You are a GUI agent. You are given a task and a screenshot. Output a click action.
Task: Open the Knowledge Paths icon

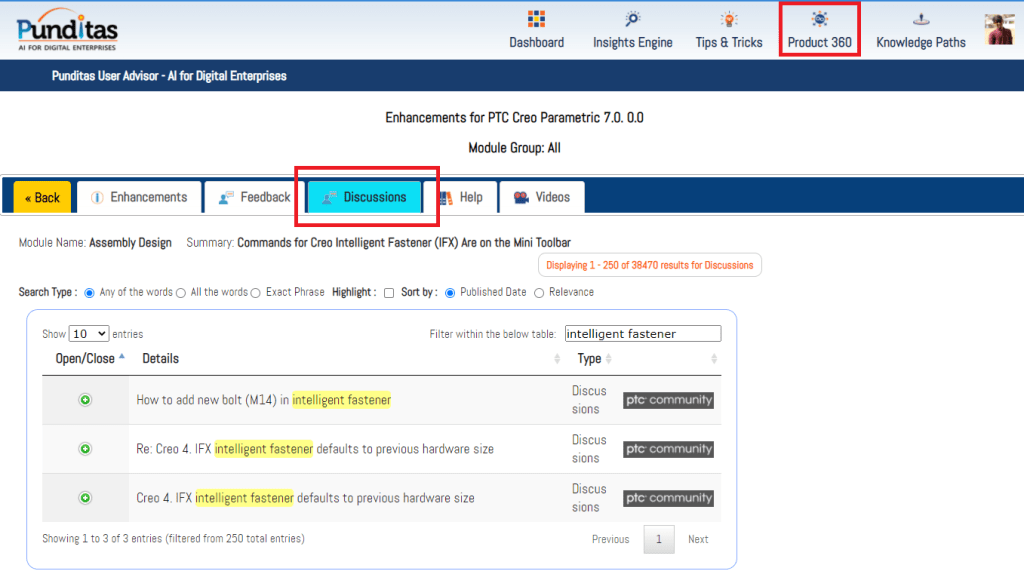click(x=921, y=19)
